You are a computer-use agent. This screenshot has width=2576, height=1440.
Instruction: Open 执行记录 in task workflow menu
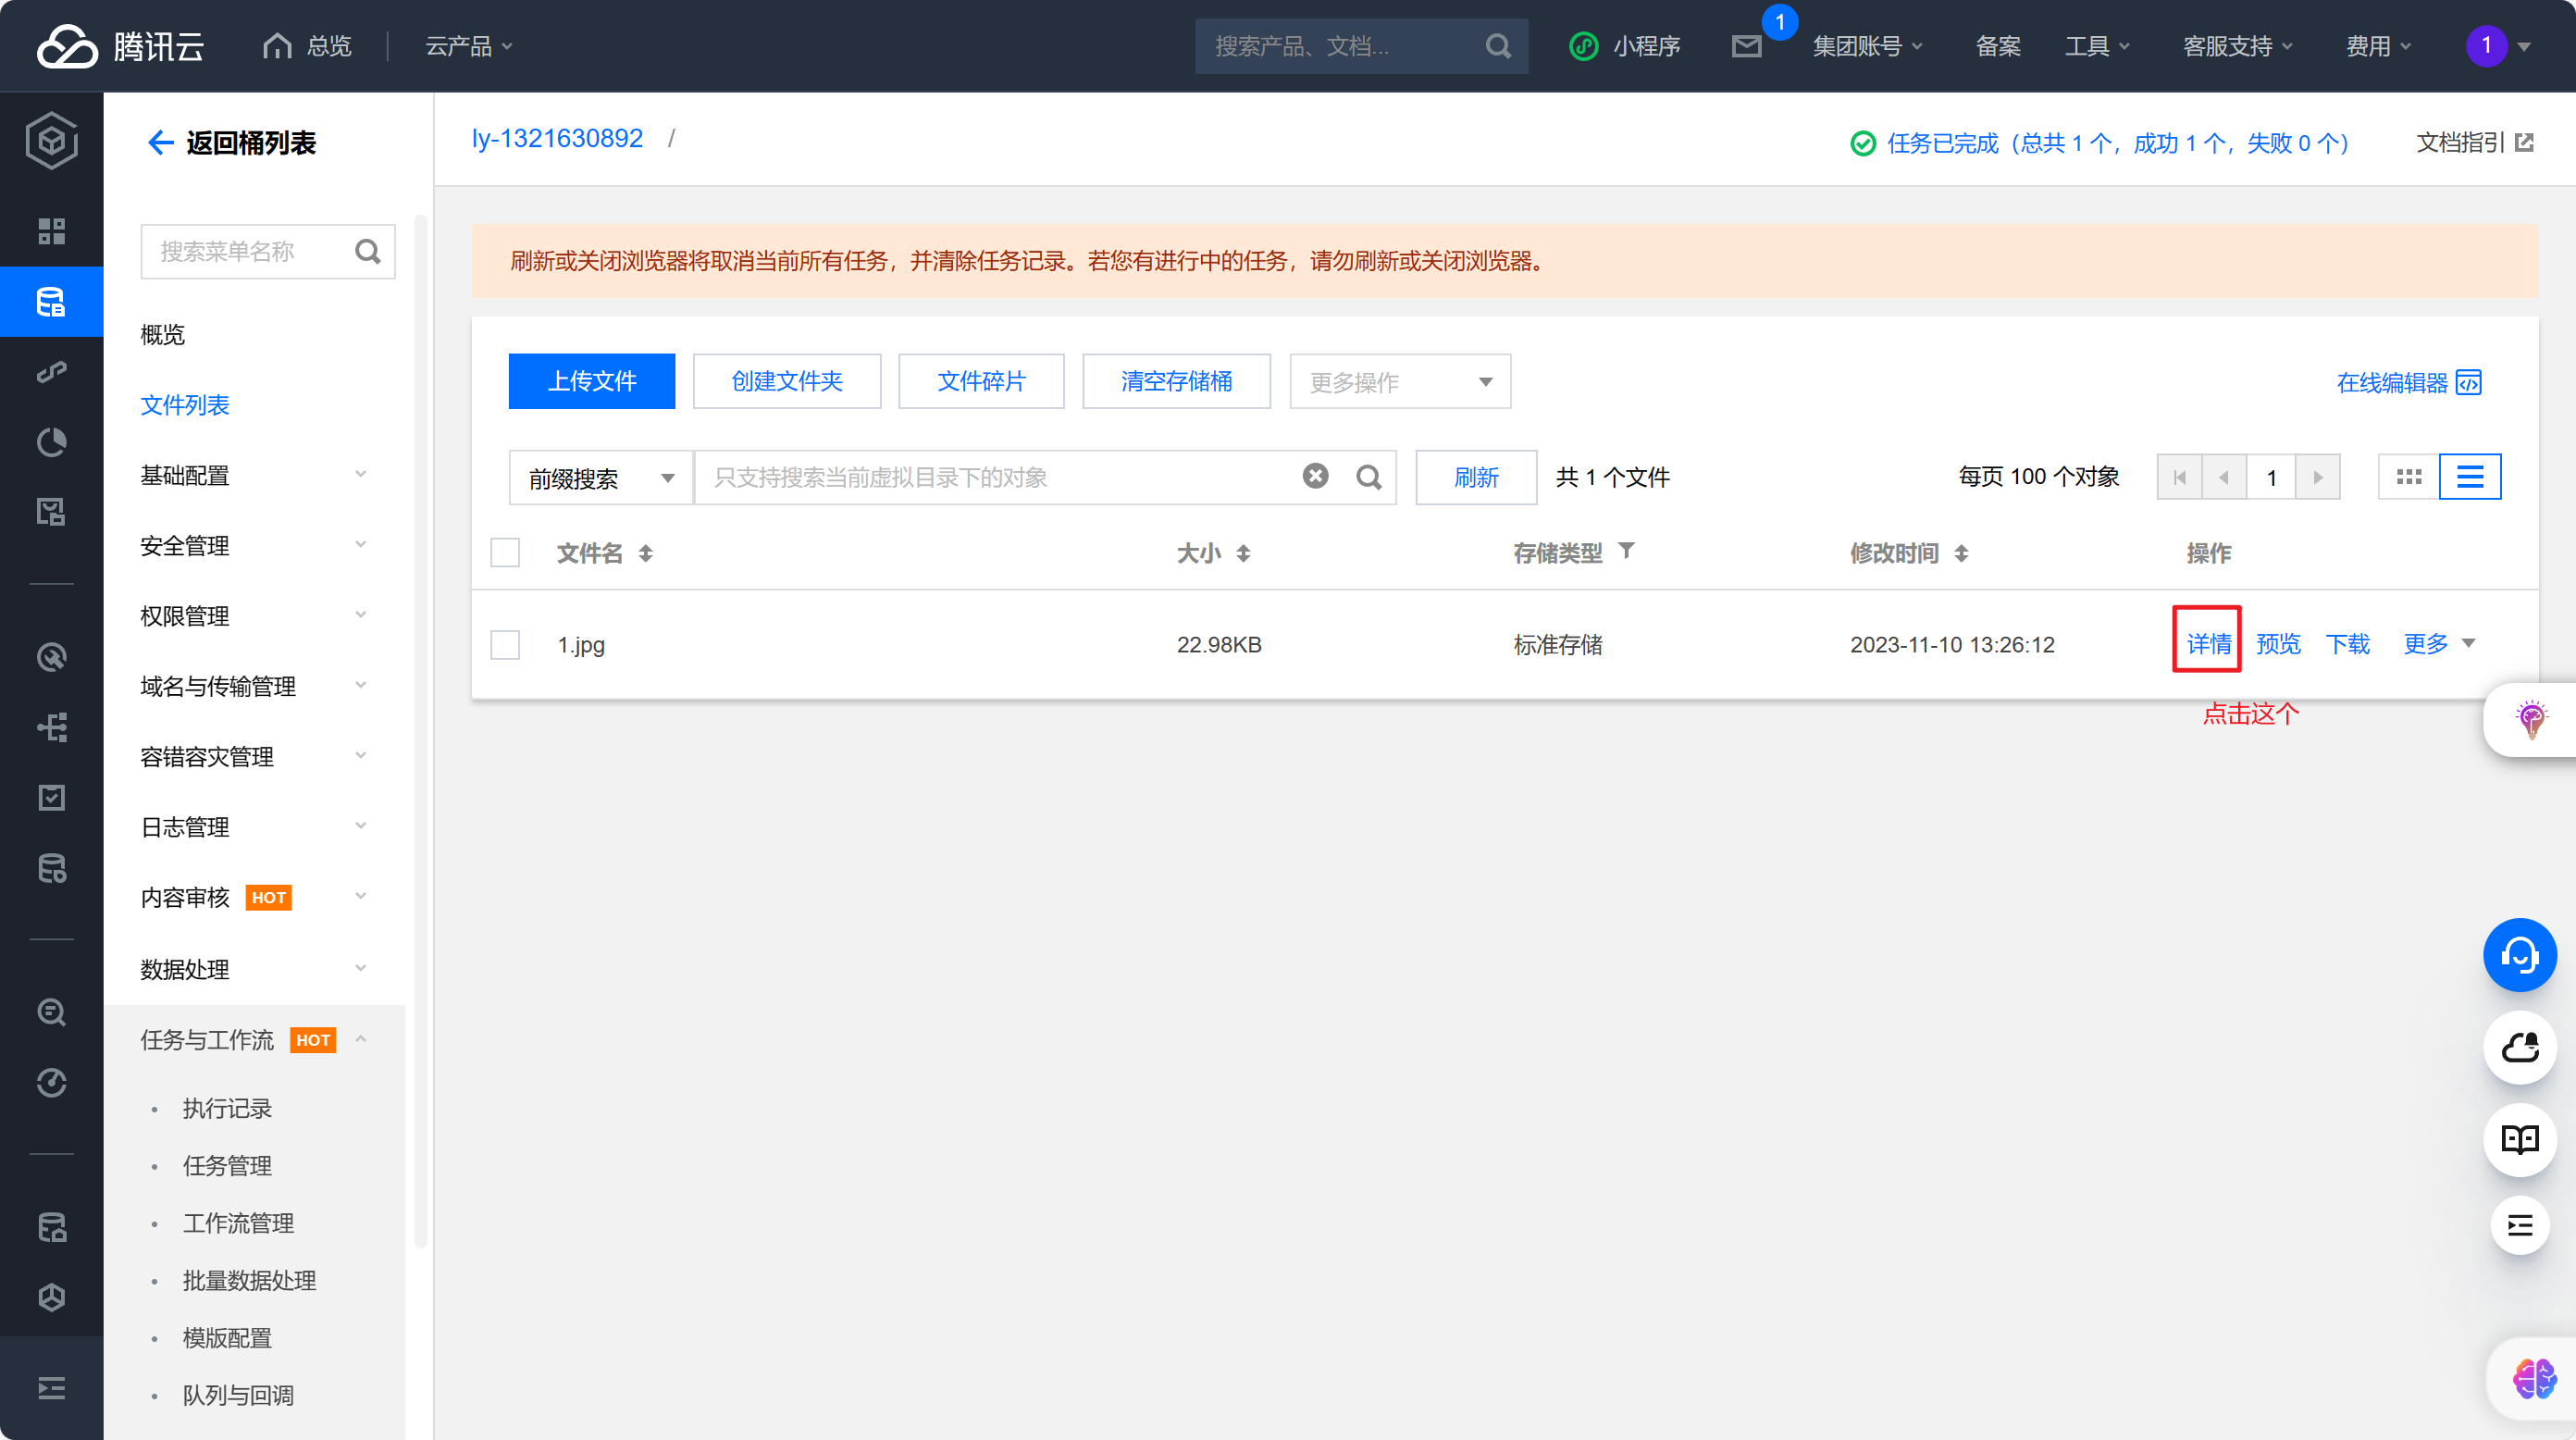click(227, 1108)
